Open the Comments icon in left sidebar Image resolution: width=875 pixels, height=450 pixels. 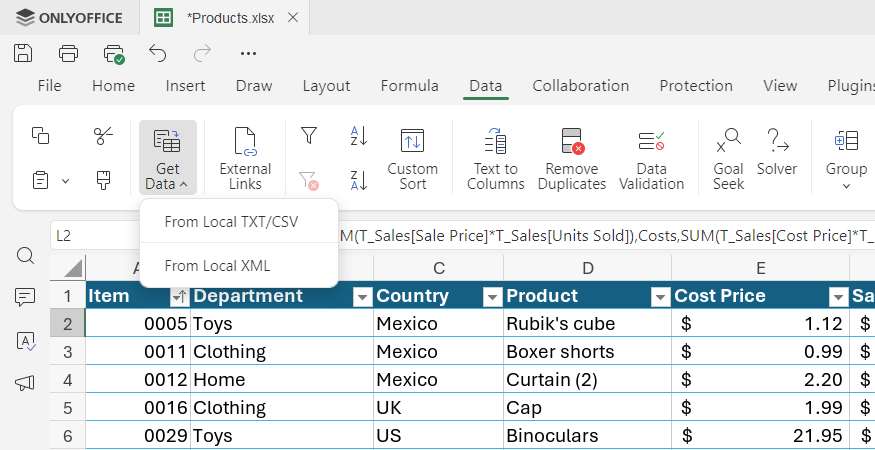click(26, 298)
